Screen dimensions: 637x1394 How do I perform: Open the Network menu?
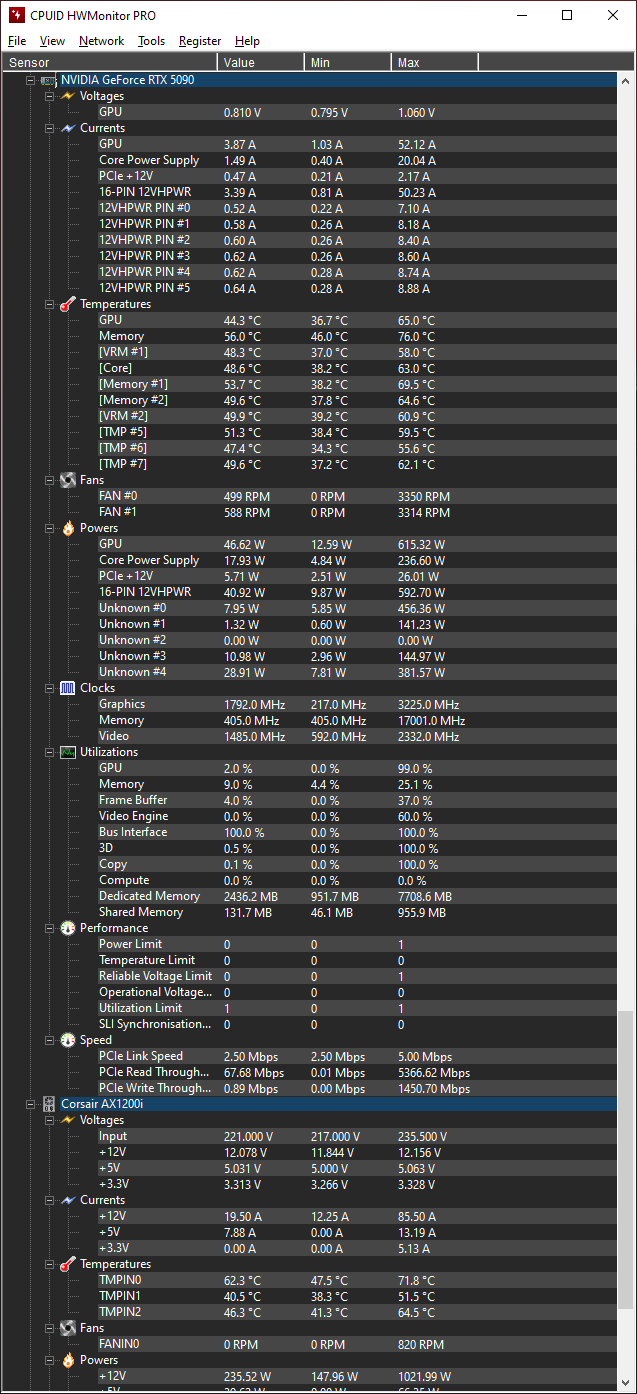pyautogui.click(x=101, y=41)
